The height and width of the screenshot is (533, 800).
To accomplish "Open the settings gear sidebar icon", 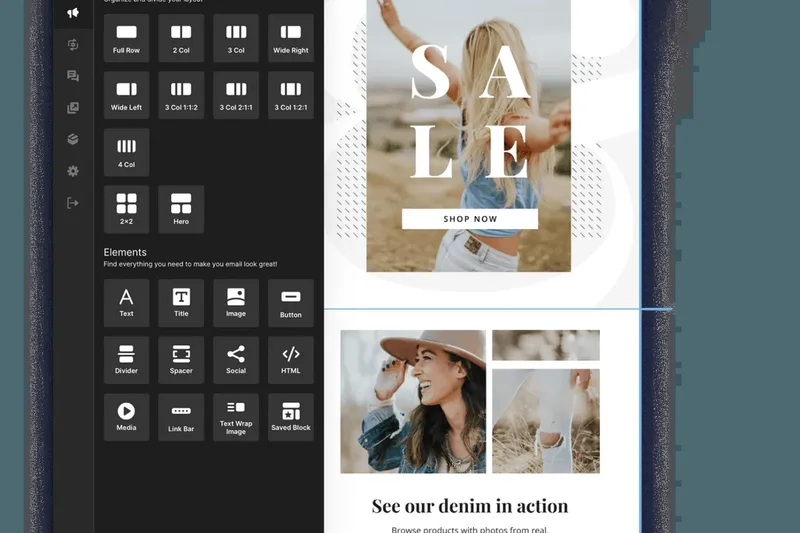I will pyautogui.click(x=73, y=171).
